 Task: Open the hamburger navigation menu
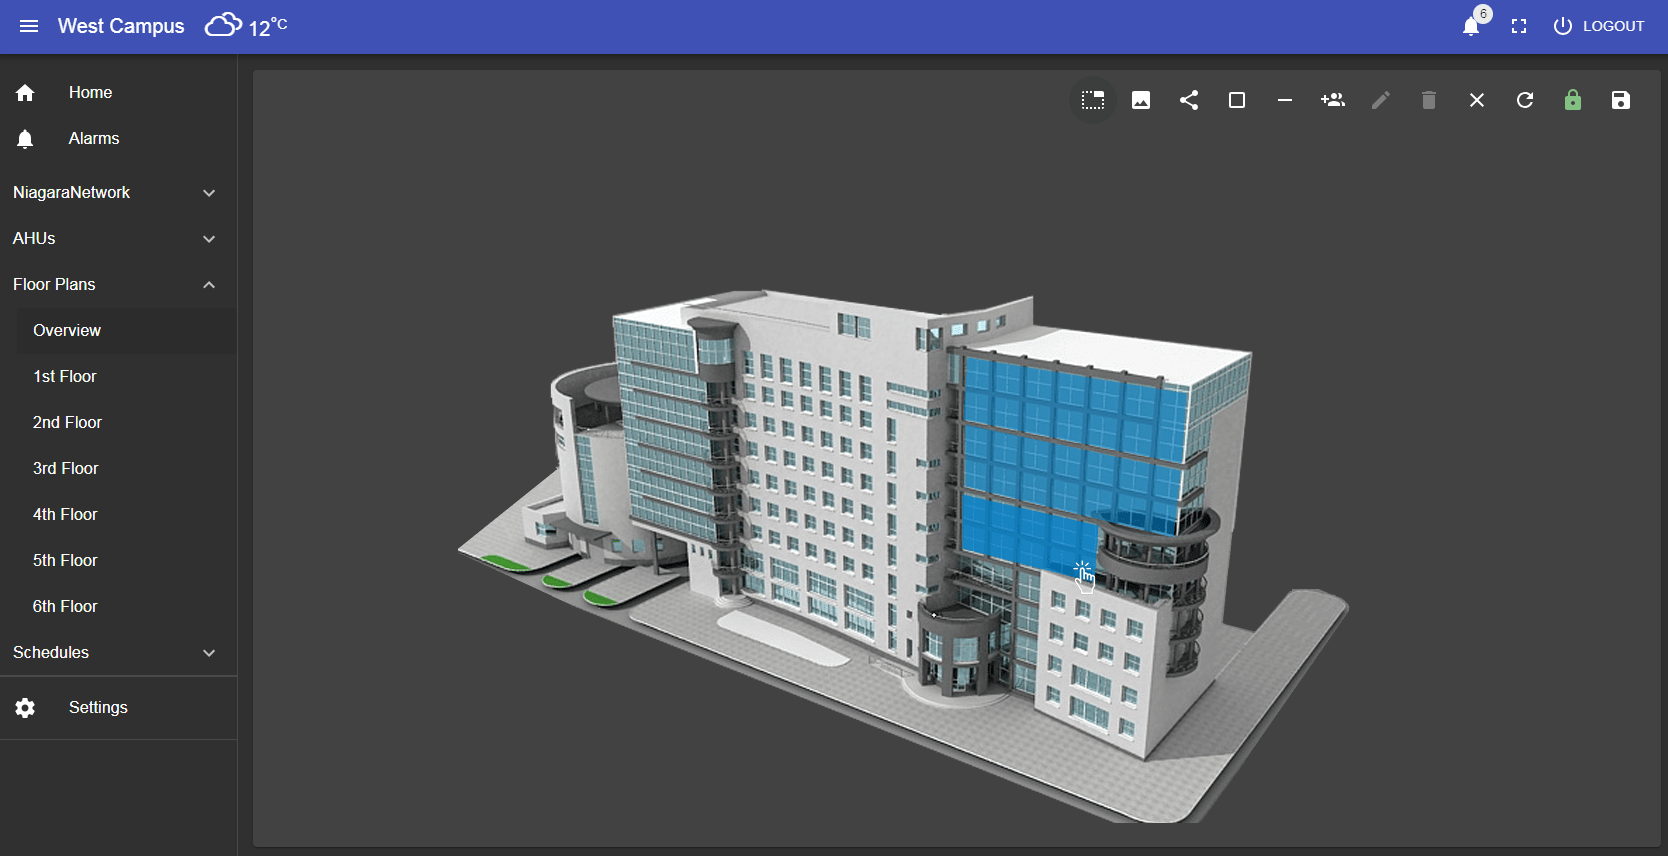29,26
